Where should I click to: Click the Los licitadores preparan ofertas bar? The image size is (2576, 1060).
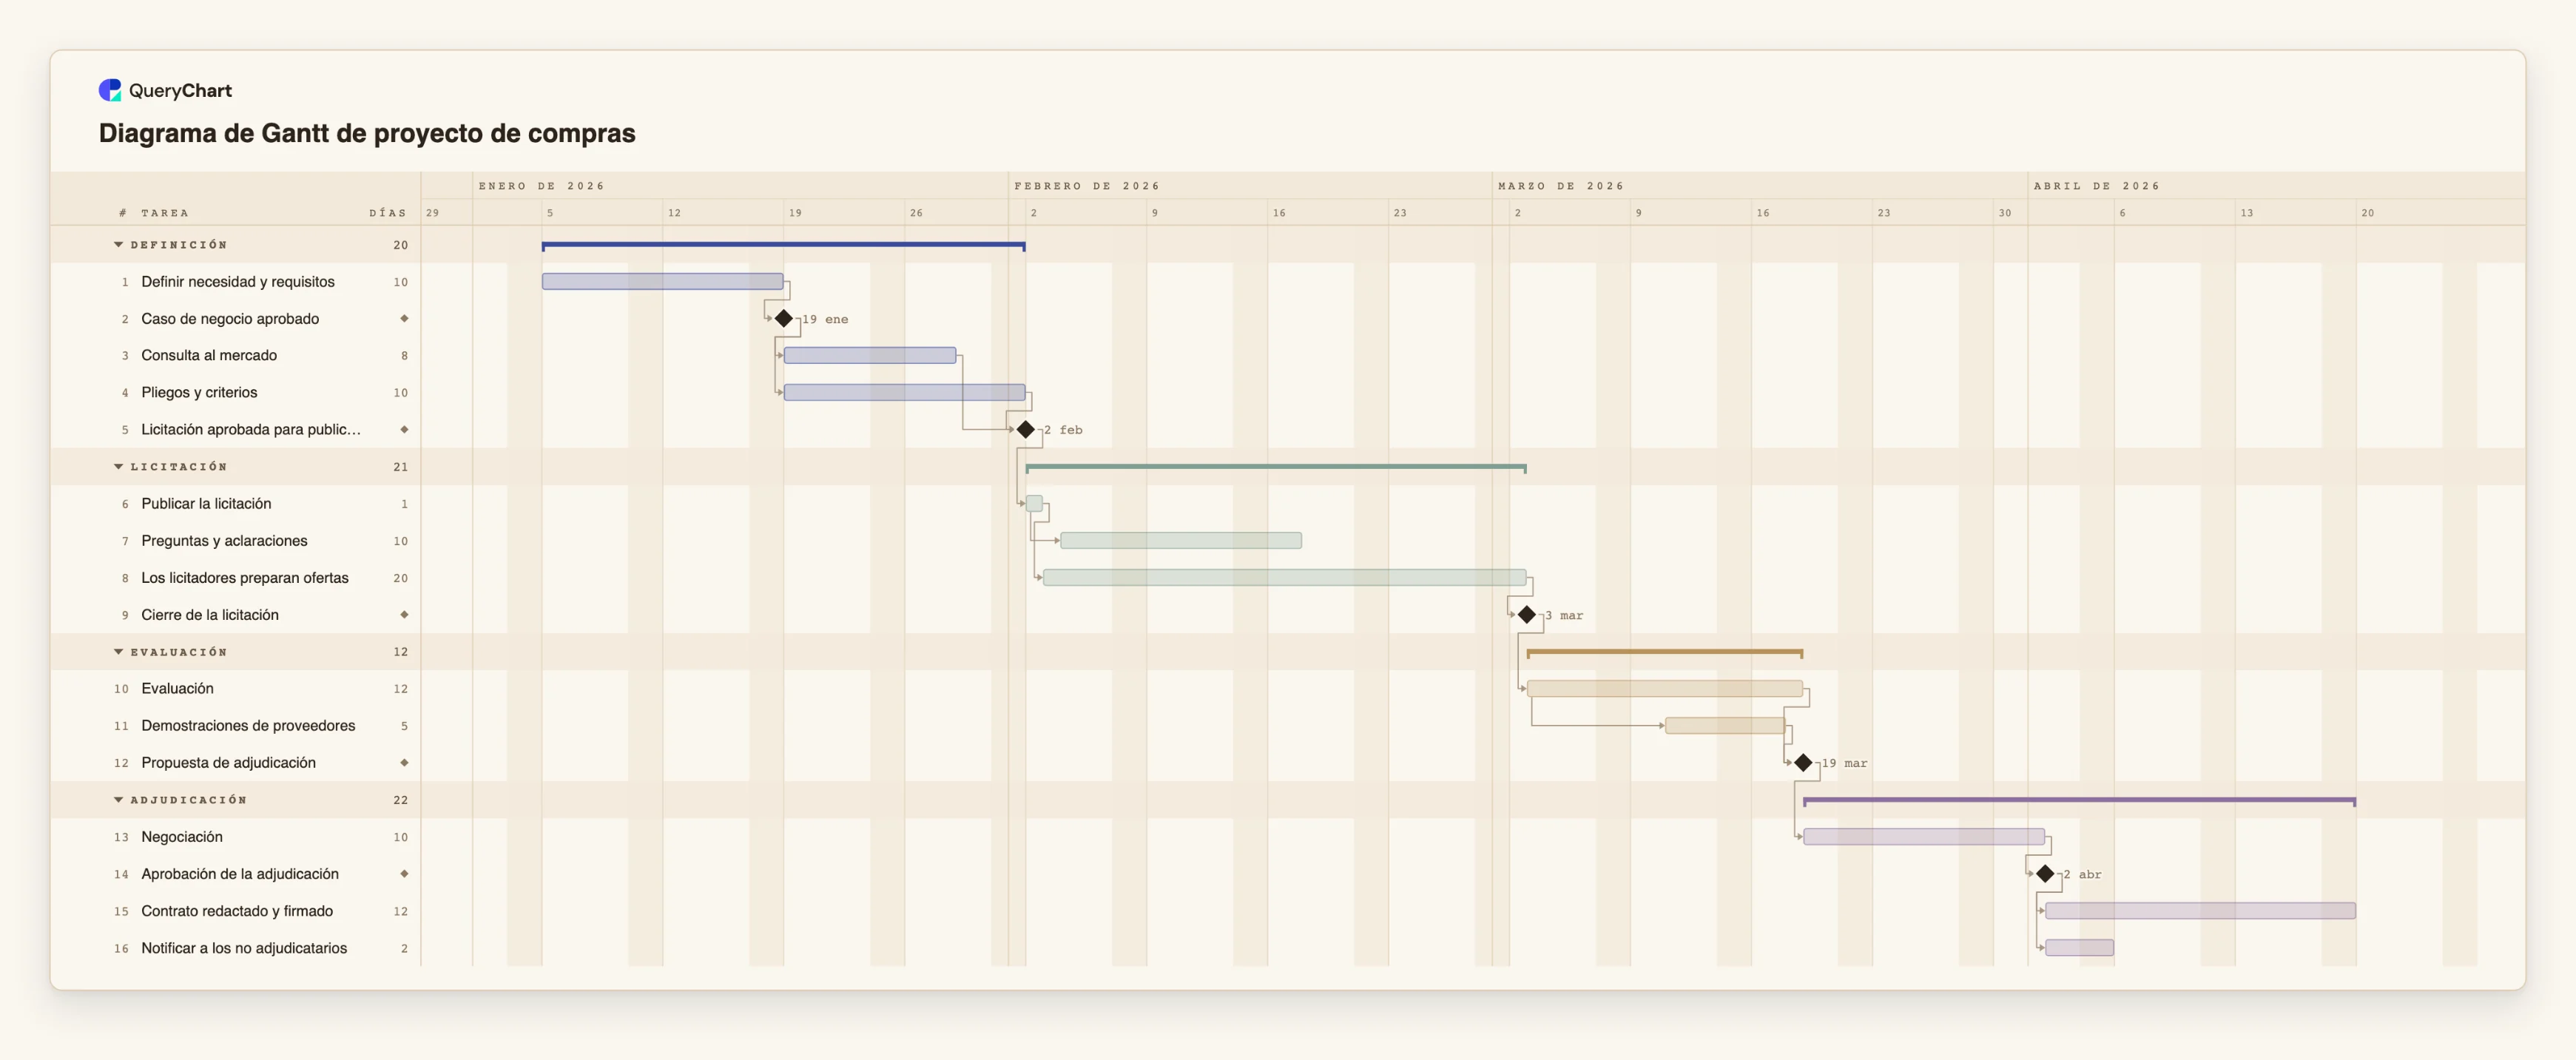(x=1284, y=578)
